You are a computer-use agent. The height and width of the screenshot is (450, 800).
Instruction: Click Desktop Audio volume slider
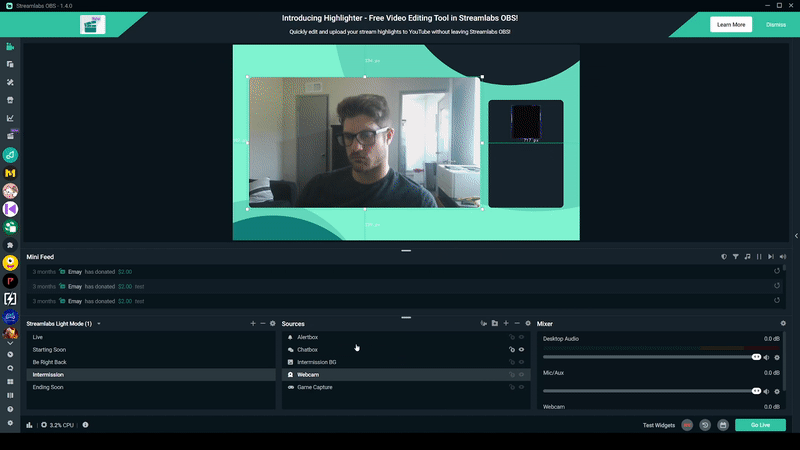coord(652,357)
